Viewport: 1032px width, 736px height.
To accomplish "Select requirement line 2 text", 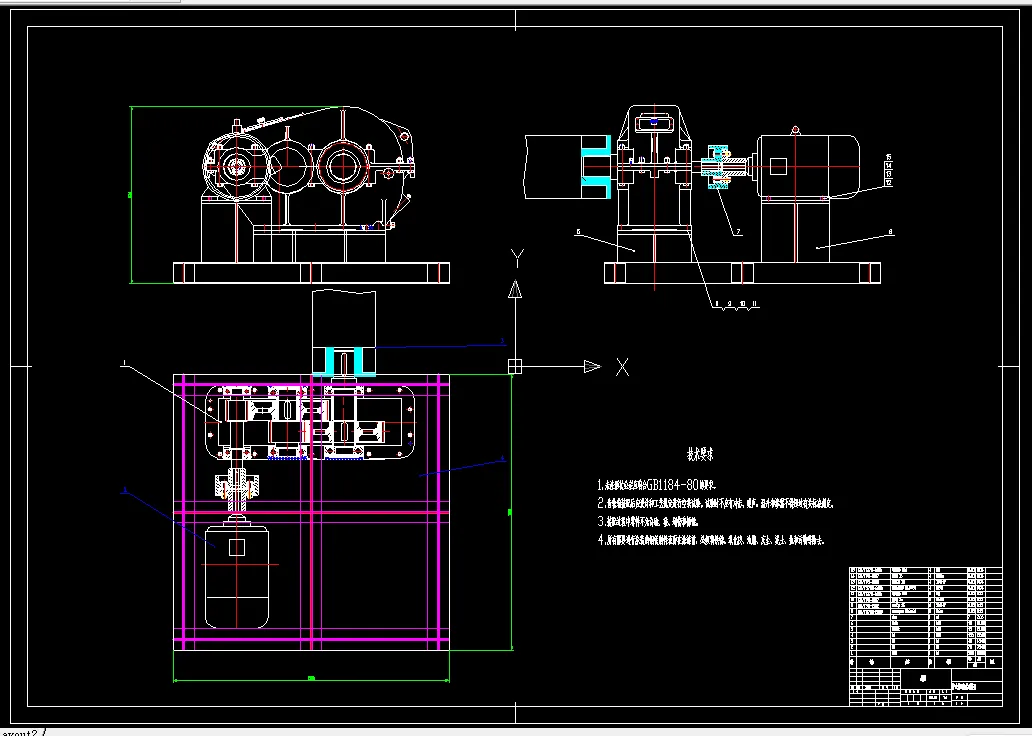I will [x=715, y=504].
